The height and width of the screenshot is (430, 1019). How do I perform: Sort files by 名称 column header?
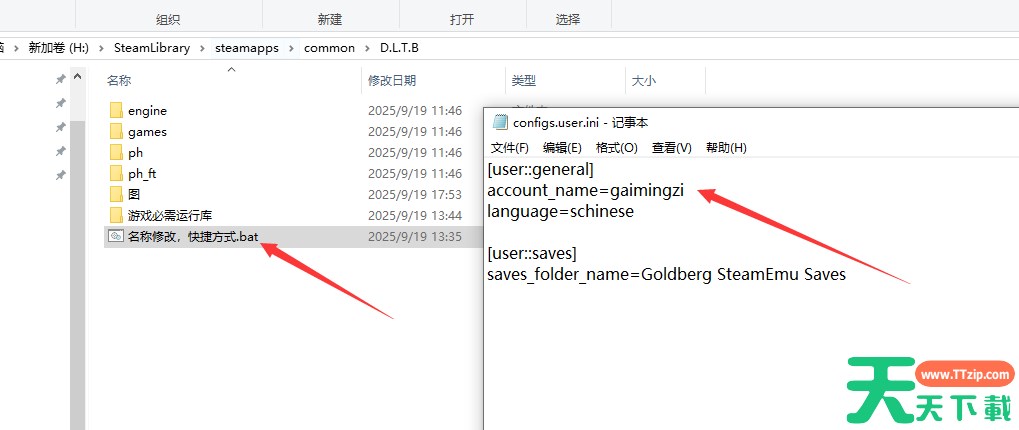click(119, 80)
